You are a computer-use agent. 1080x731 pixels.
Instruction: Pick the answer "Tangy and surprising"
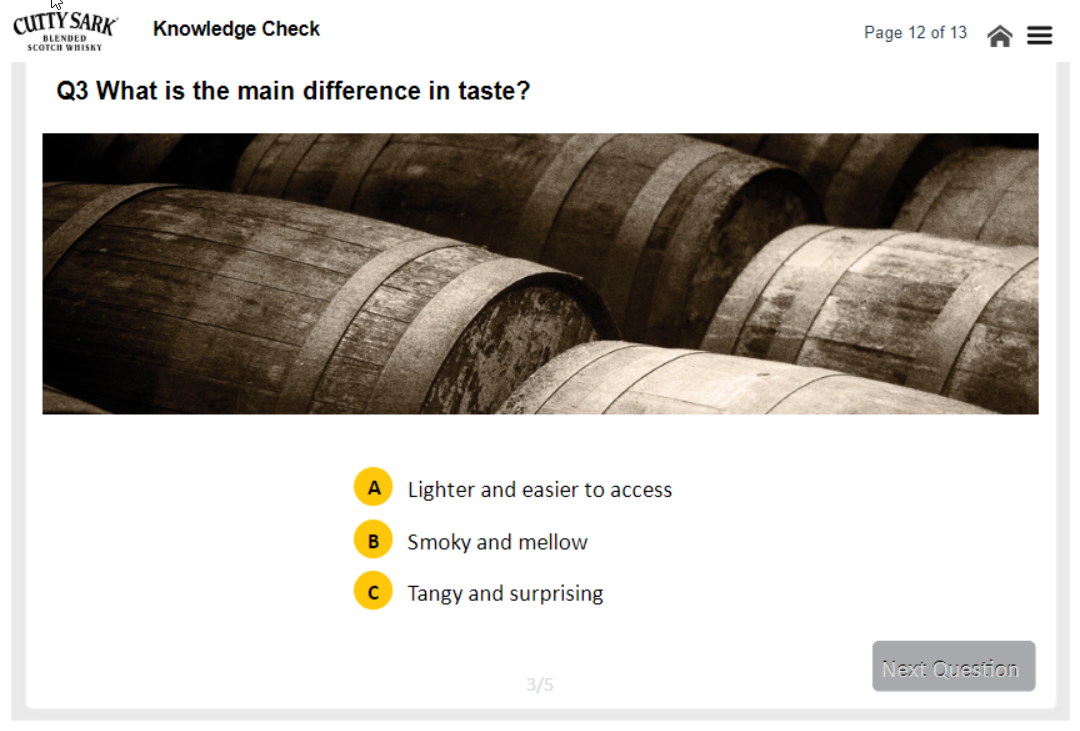pyautogui.click(x=505, y=593)
